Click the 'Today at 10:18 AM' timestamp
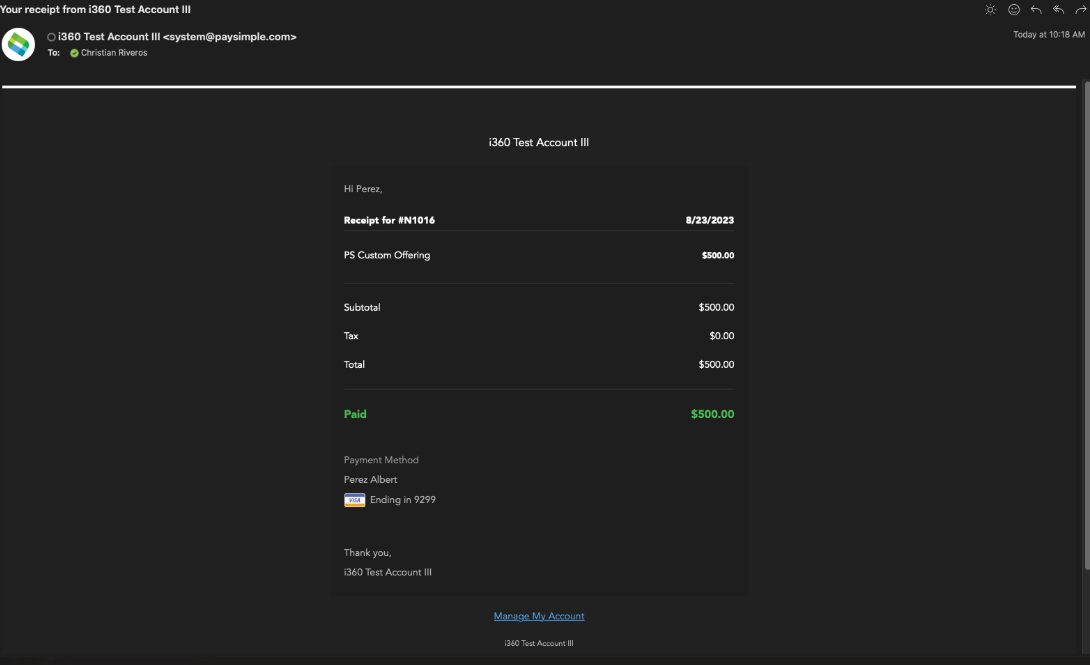 1049,35
